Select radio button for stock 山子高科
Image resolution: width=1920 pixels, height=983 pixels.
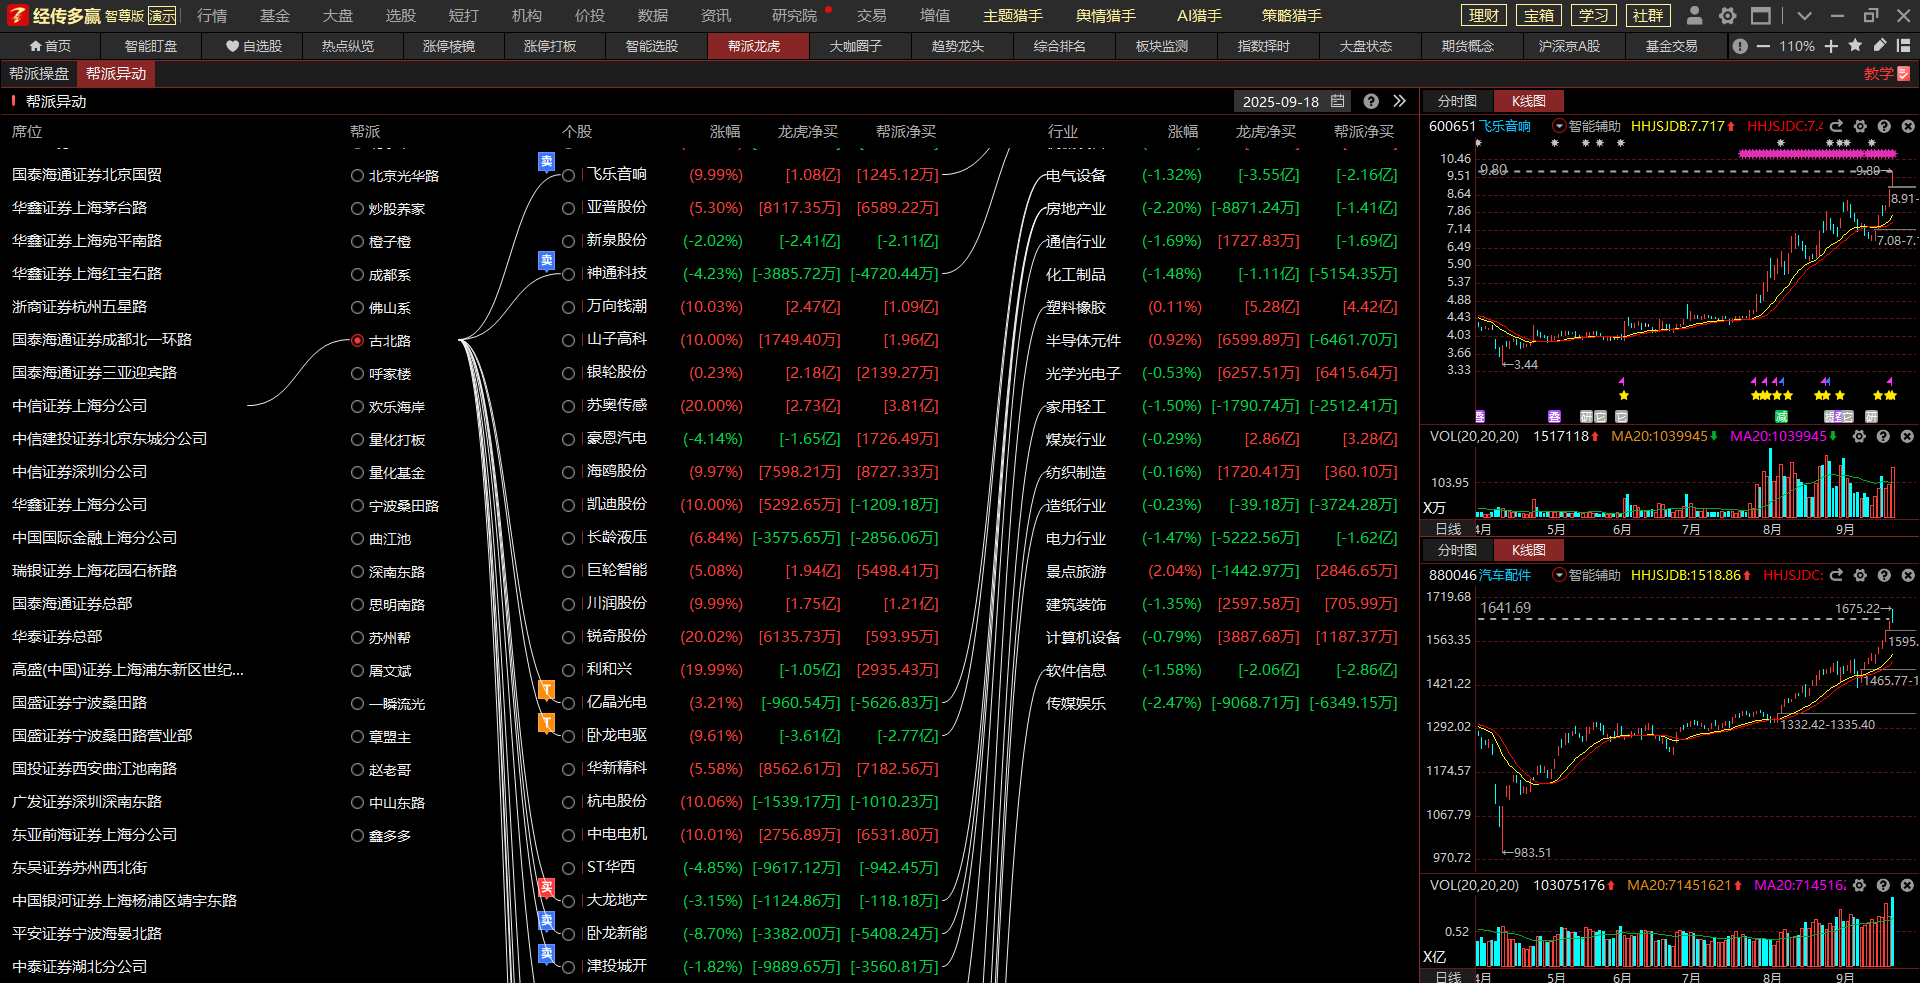(x=568, y=340)
